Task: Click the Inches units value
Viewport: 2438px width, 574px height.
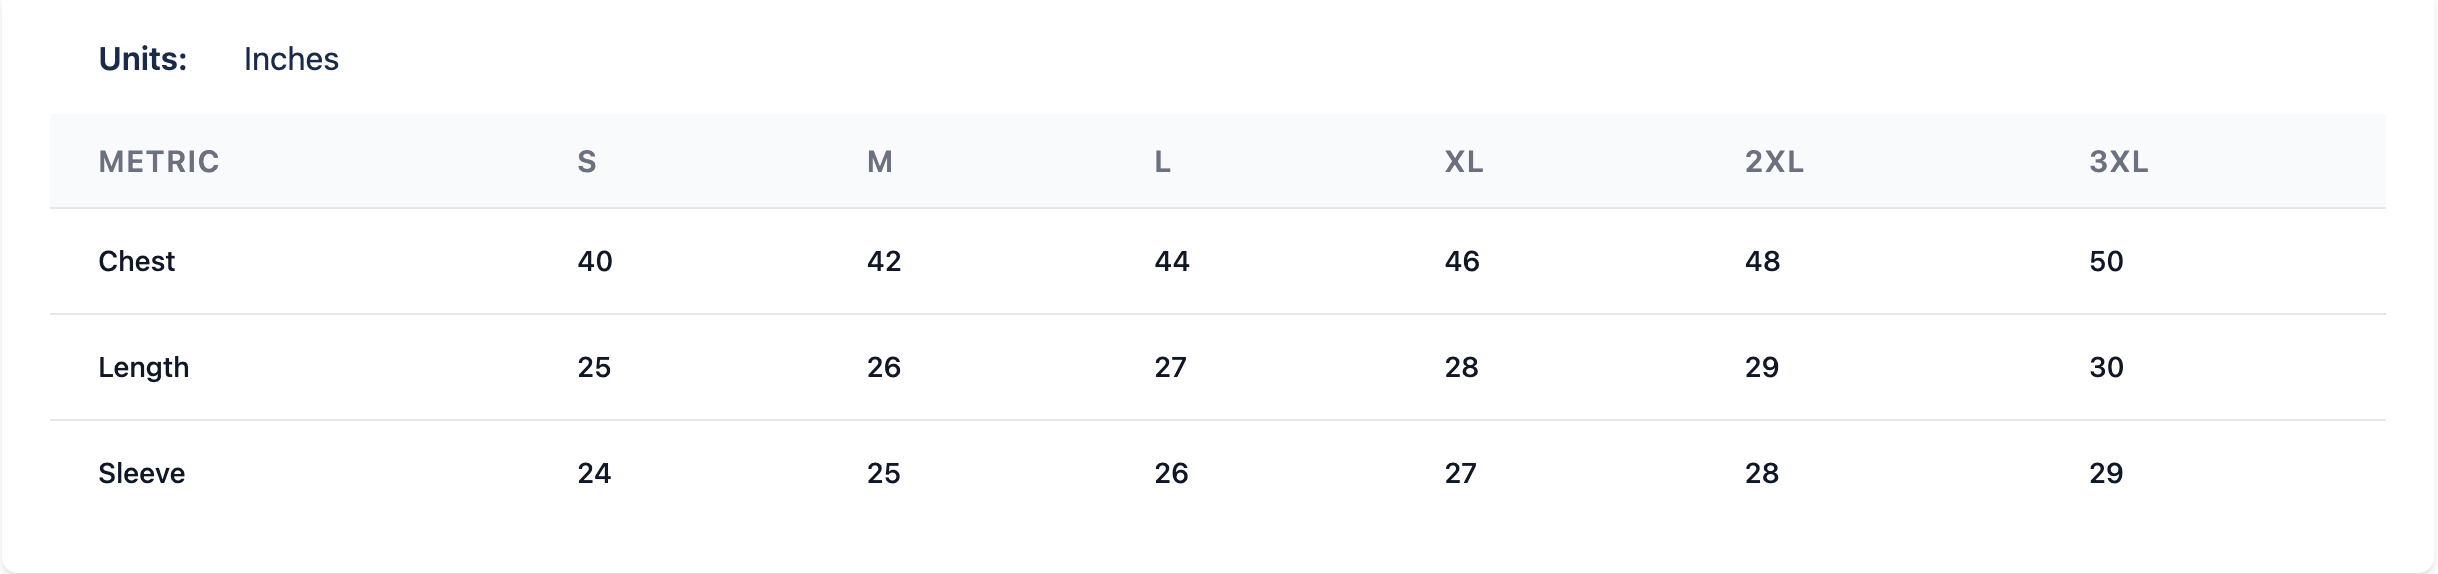Action: coord(291,60)
